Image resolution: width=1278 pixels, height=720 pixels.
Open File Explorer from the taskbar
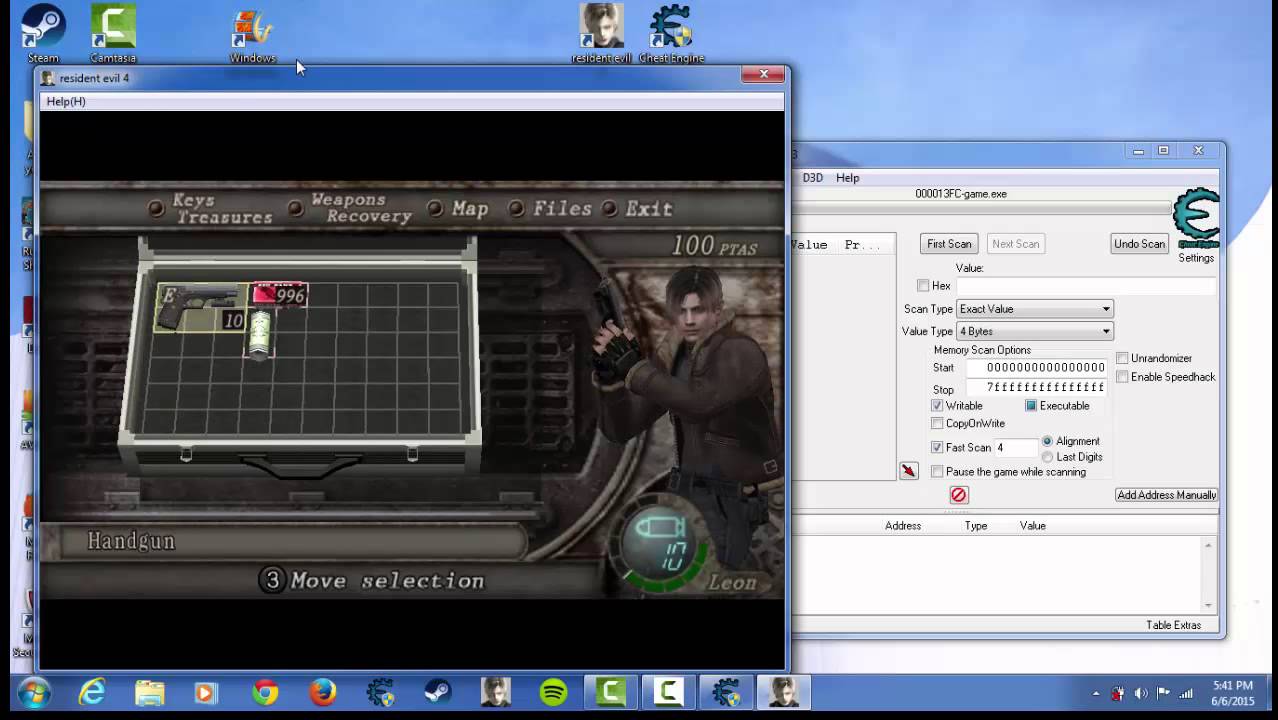click(x=149, y=692)
